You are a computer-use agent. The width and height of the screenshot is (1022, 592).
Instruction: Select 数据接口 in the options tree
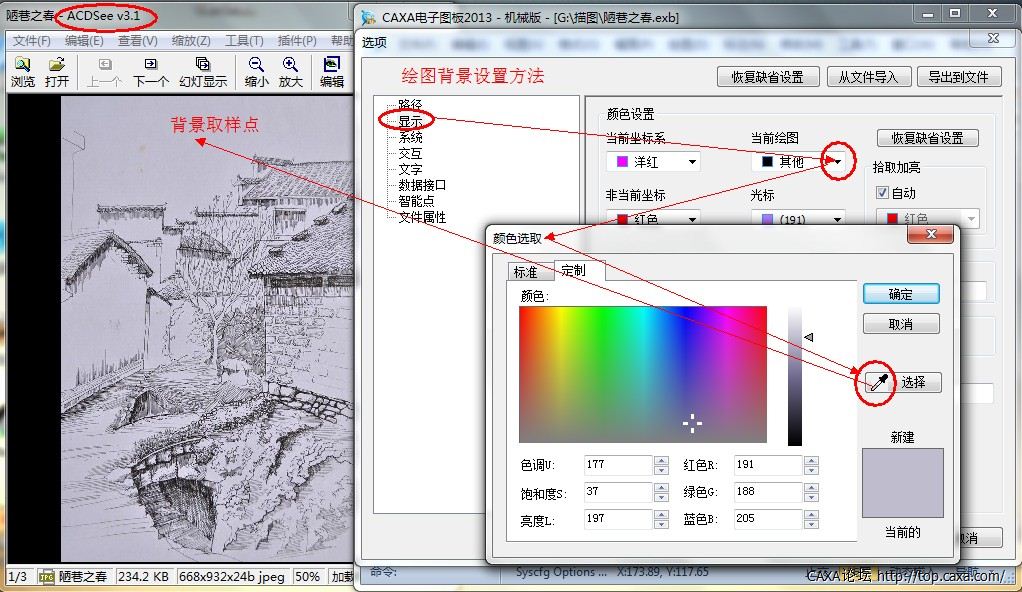point(422,185)
